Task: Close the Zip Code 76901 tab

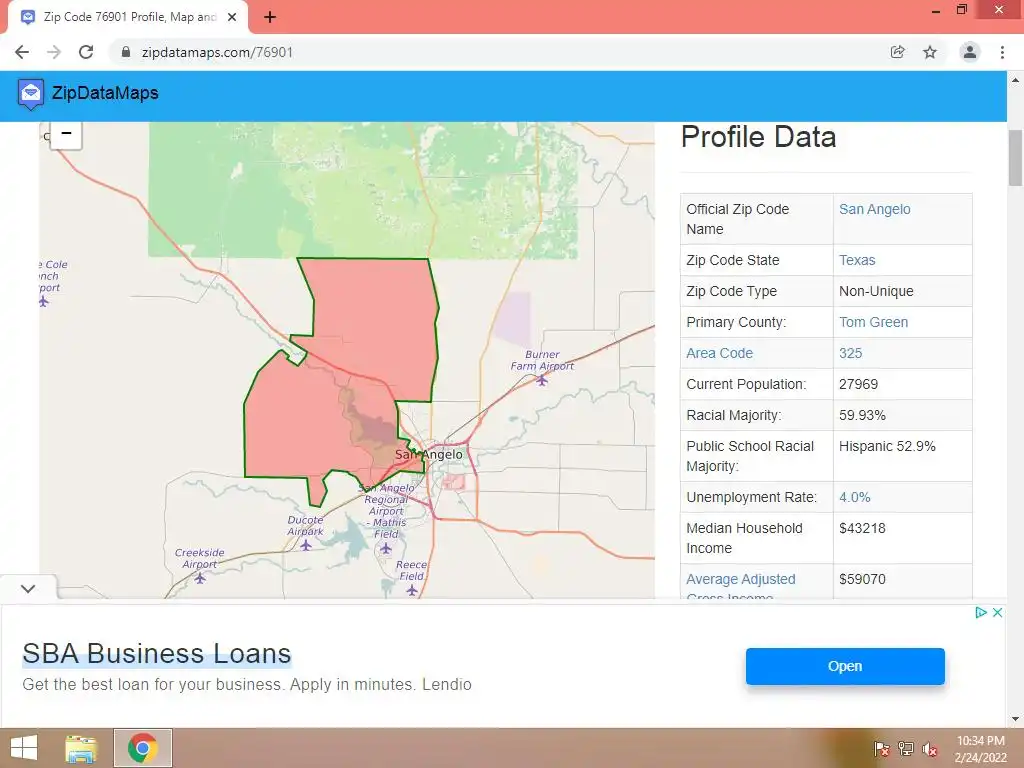Action: (232, 17)
